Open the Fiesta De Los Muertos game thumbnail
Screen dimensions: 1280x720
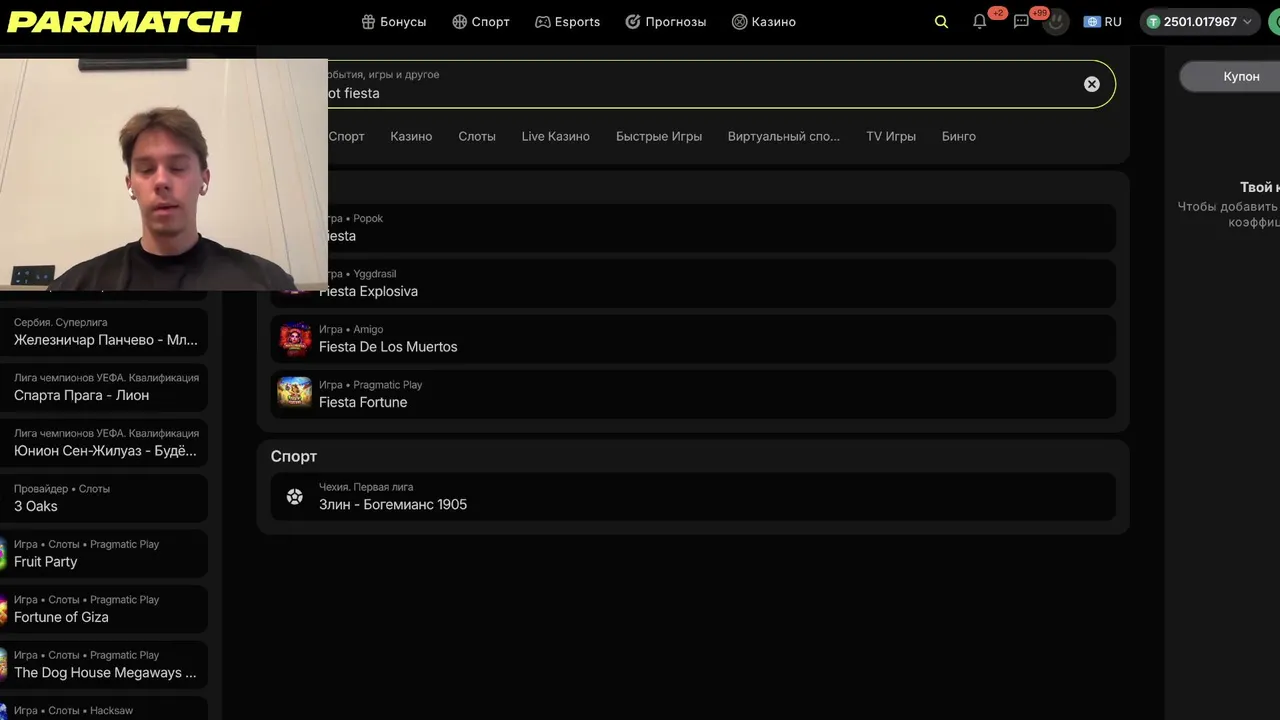(x=294, y=339)
